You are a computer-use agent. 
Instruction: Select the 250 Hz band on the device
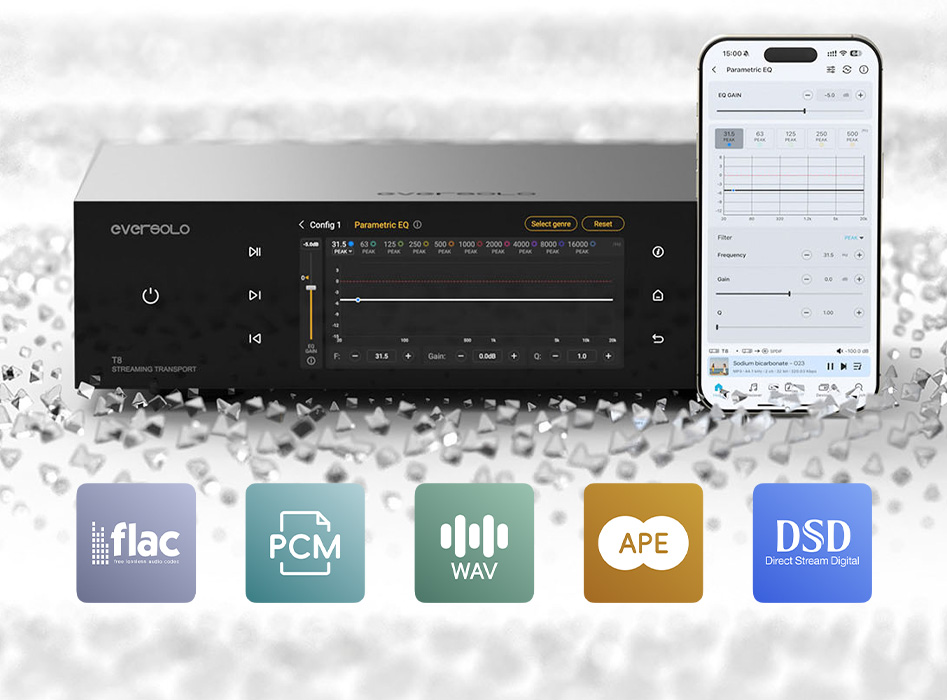pos(419,247)
